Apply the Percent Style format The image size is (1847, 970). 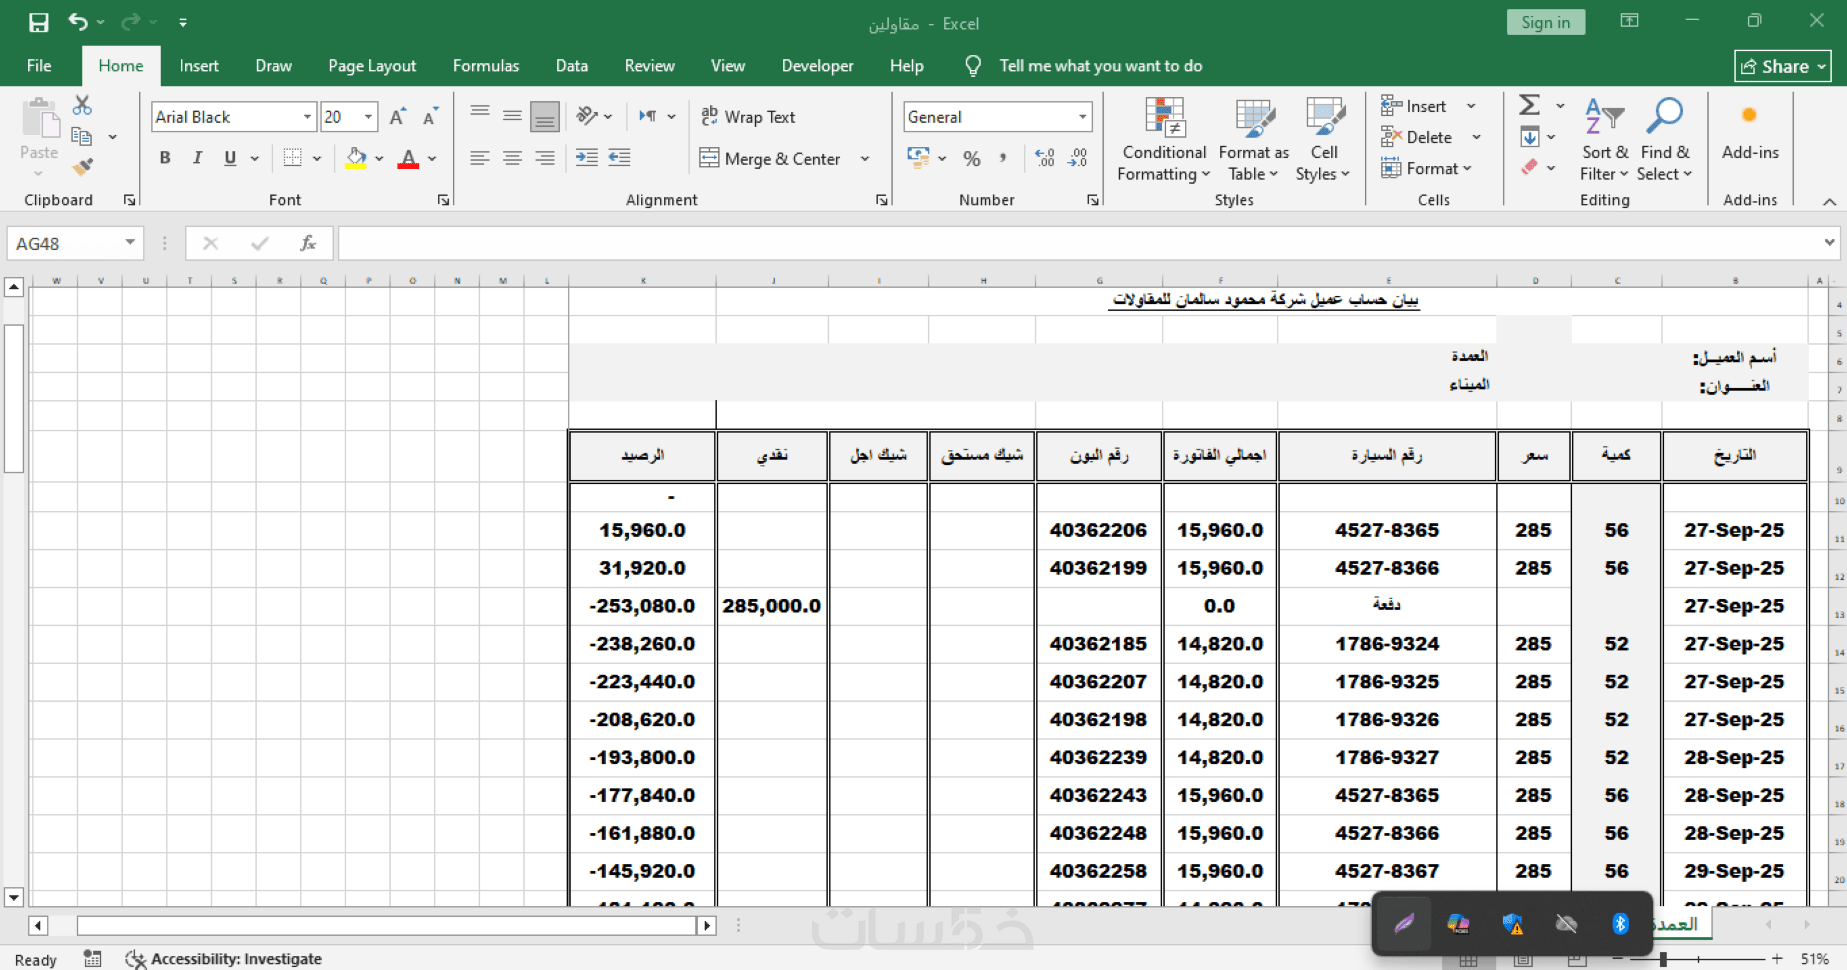(972, 158)
